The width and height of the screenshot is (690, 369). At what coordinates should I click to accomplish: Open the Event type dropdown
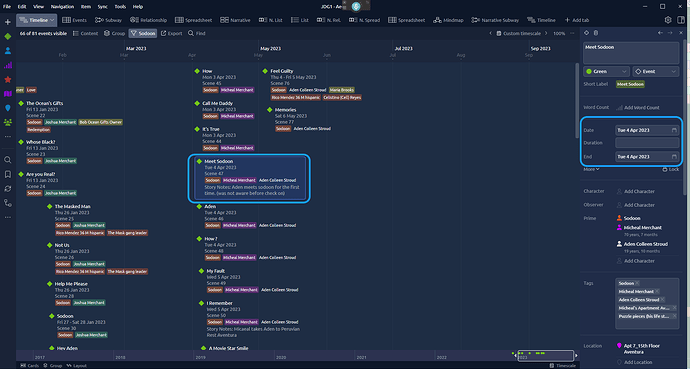[x=656, y=71]
